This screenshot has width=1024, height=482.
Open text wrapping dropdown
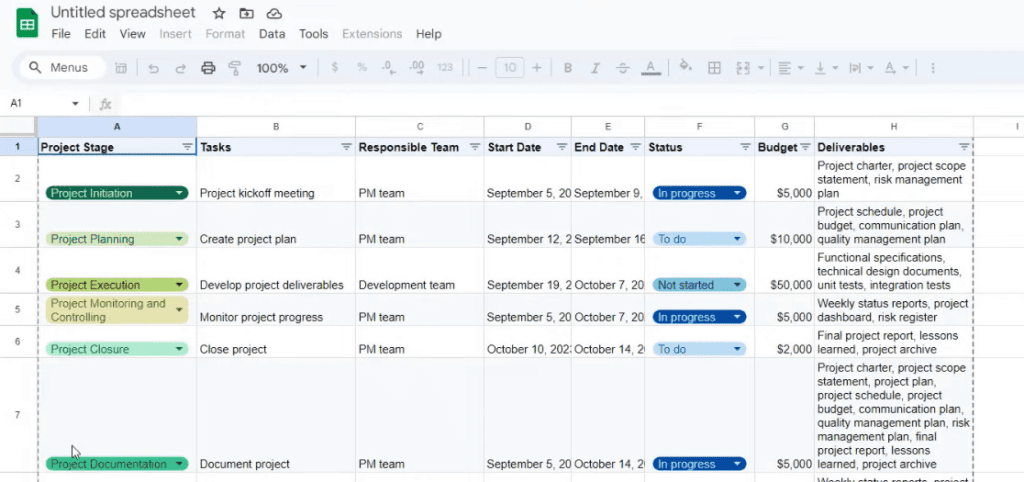(x=861, y=67)
